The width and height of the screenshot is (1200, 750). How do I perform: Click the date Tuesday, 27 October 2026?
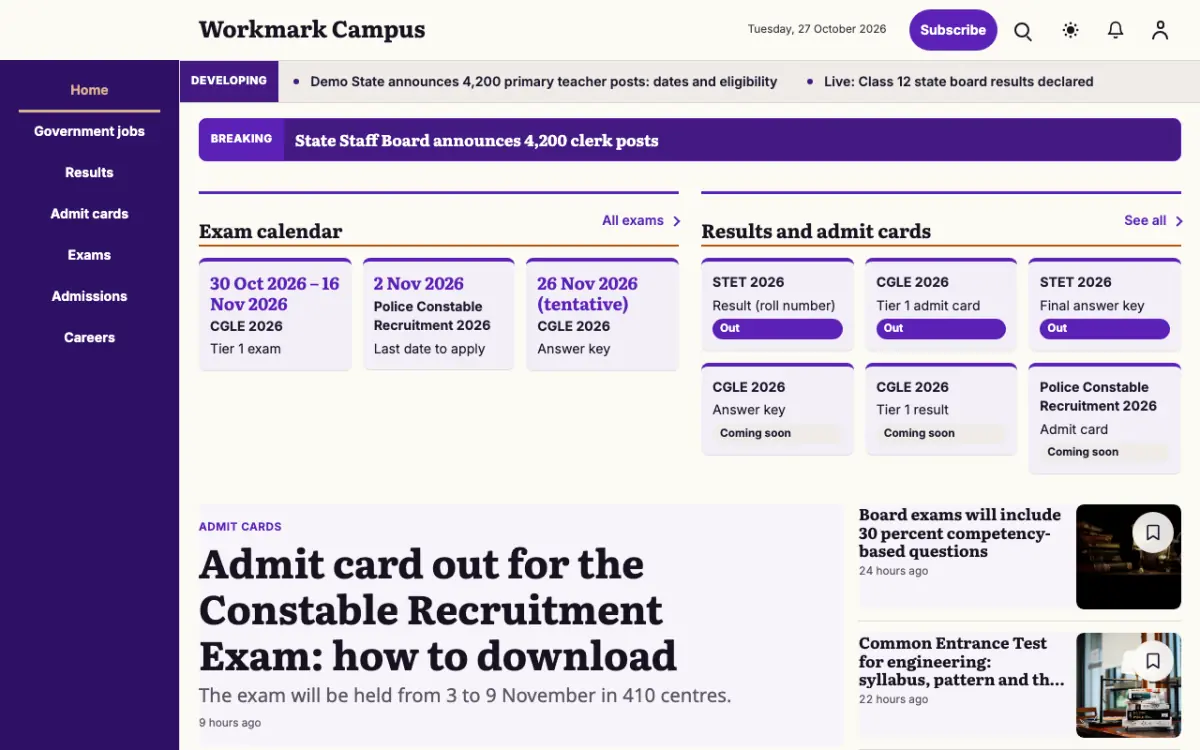[x=817, y=29]
